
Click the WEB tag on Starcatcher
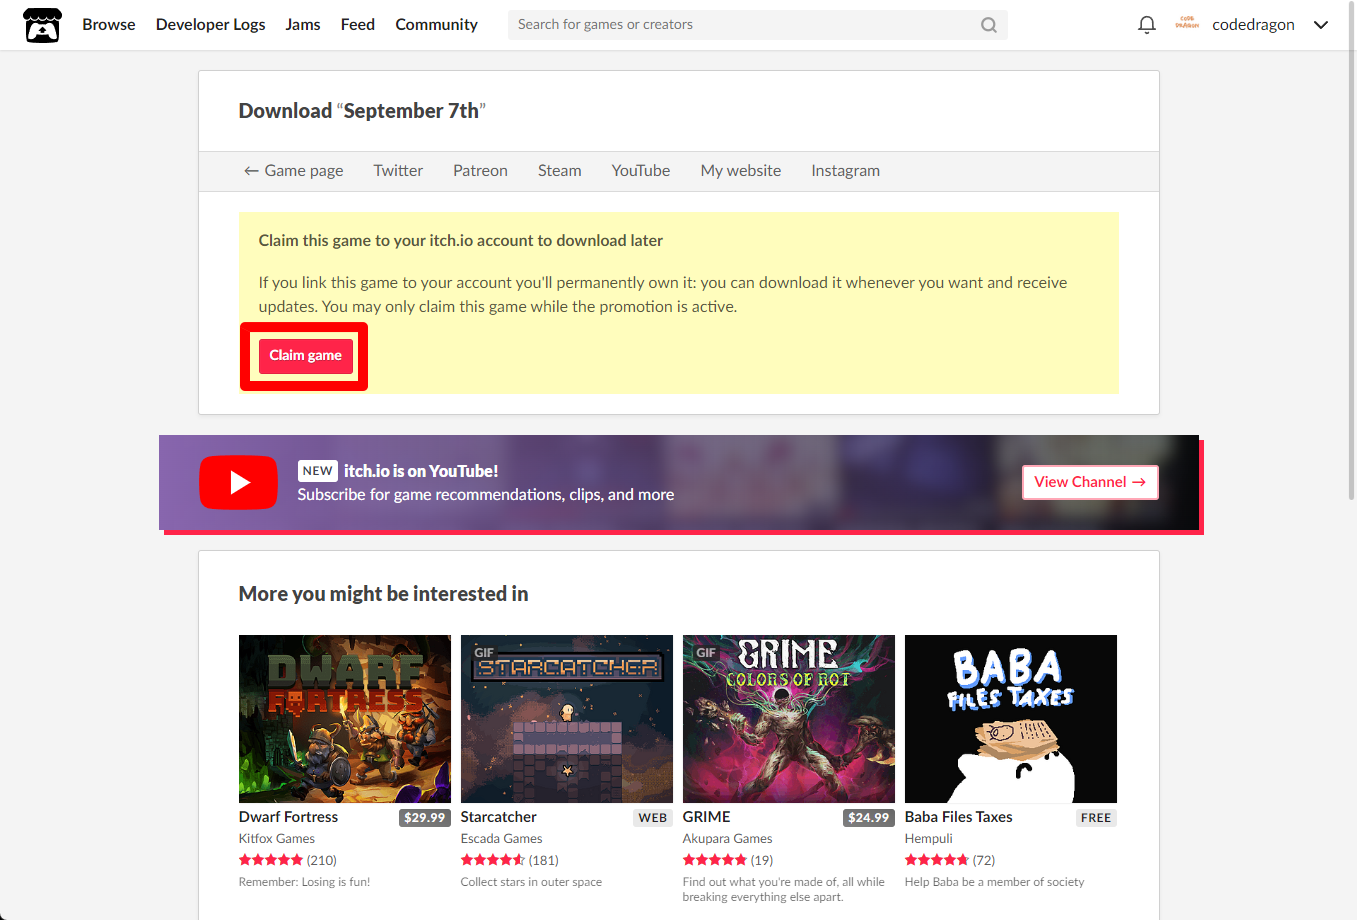[653, 818]
